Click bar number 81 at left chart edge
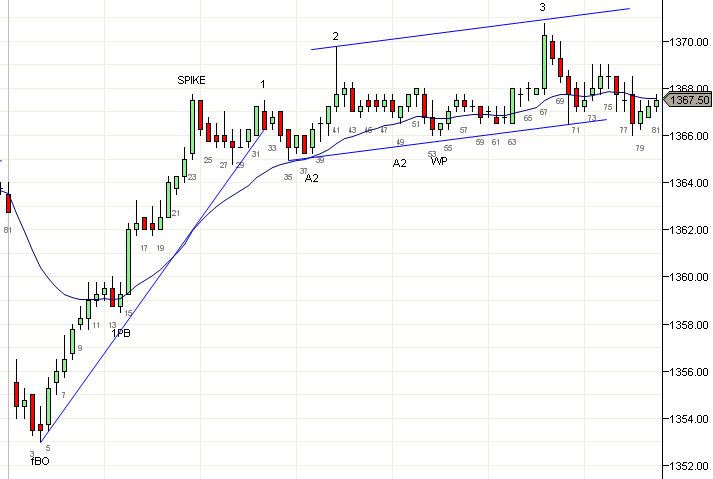713x479 pixels. (x=7, y=230)
